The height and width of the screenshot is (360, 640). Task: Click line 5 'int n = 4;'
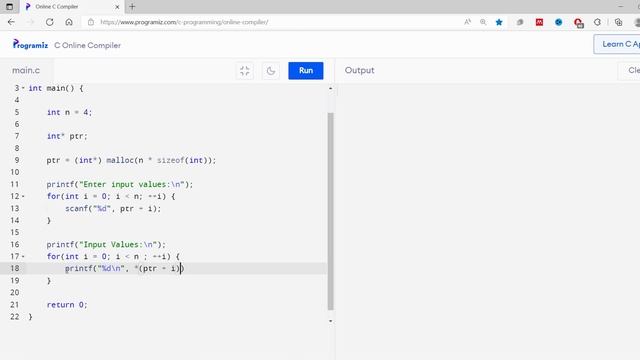(69, 112)
